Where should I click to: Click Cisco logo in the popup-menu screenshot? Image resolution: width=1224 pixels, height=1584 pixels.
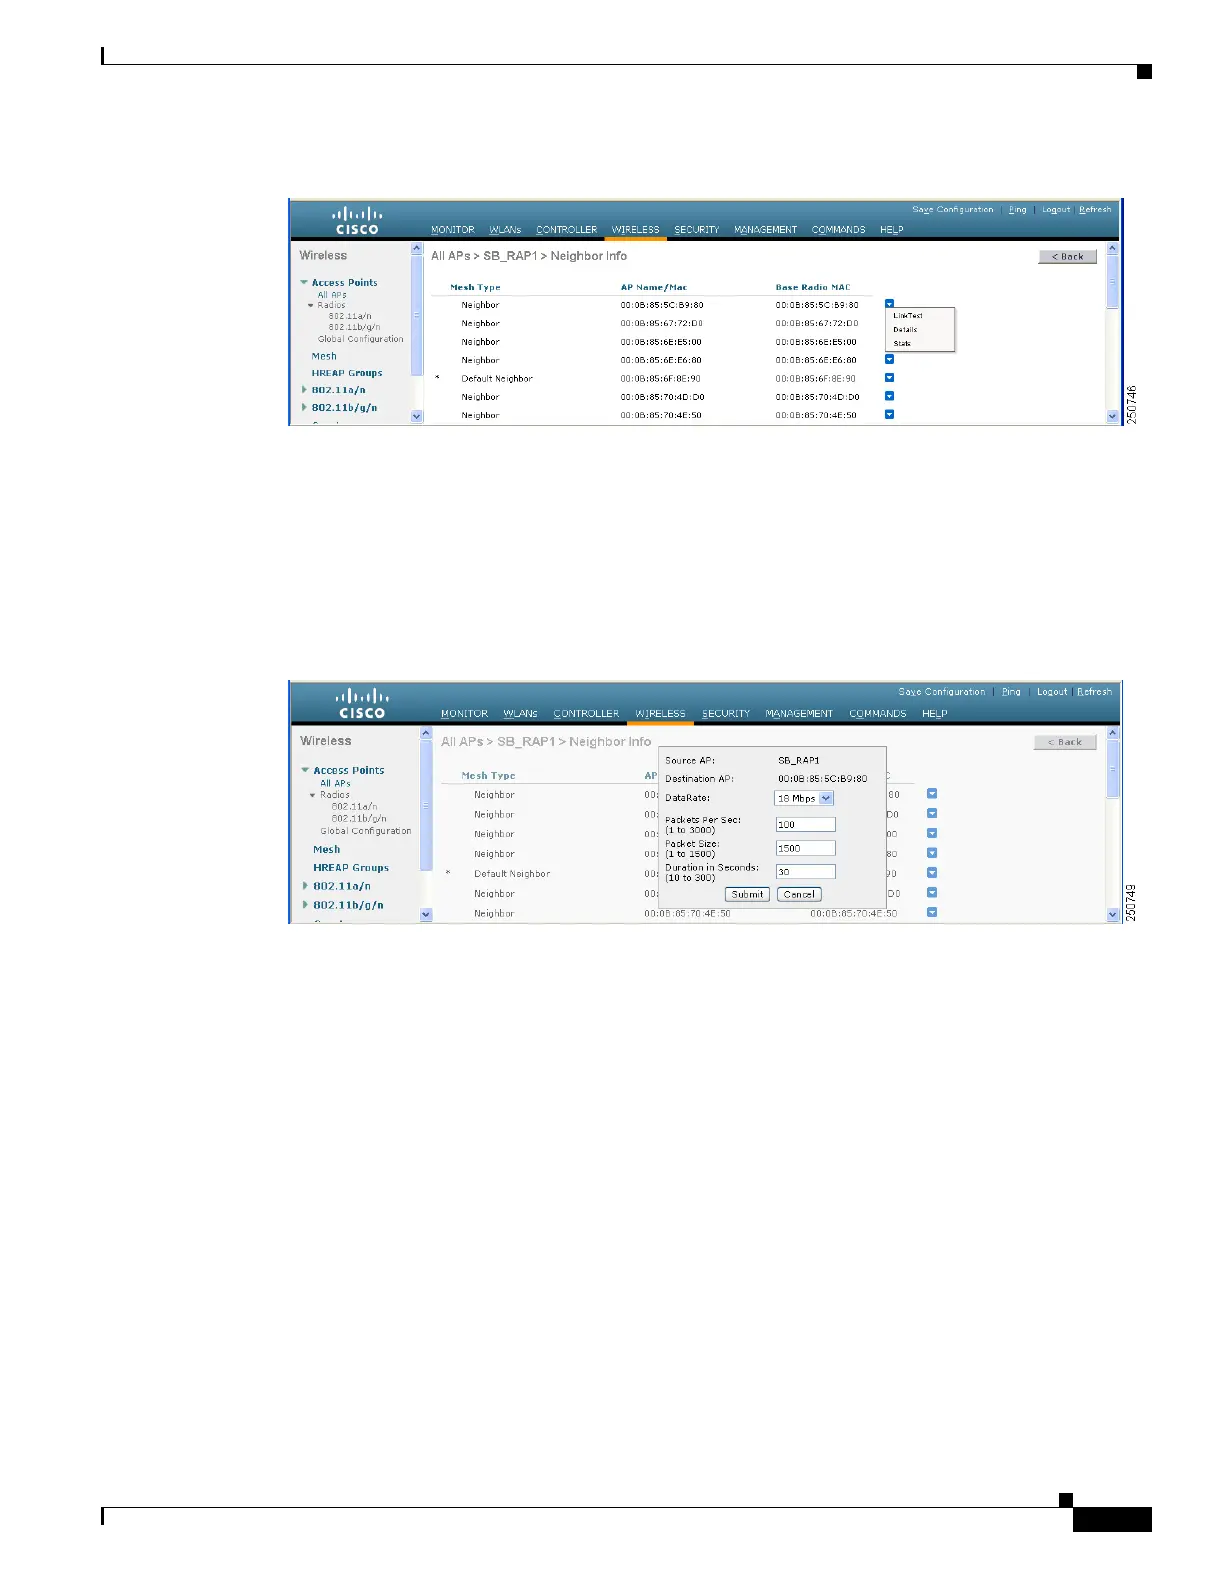click(x=357, y=220)
